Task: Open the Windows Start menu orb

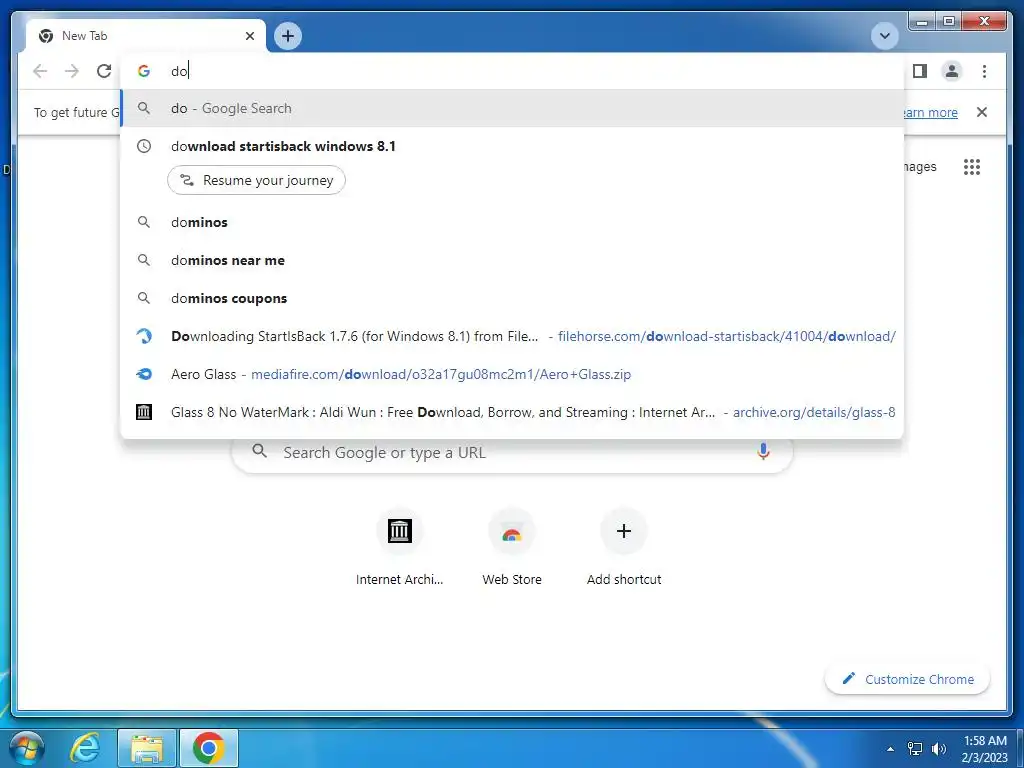Action: click(x=27, y=748)
